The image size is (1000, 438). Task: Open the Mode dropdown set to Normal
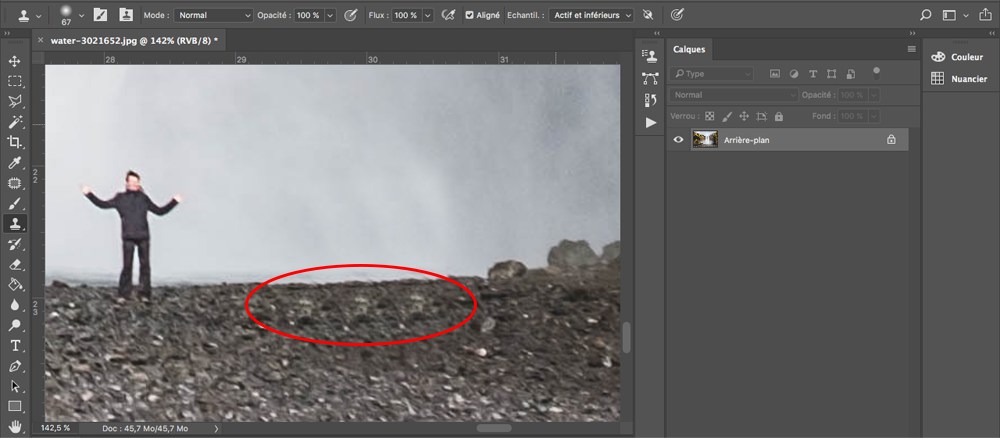[214, 16]
